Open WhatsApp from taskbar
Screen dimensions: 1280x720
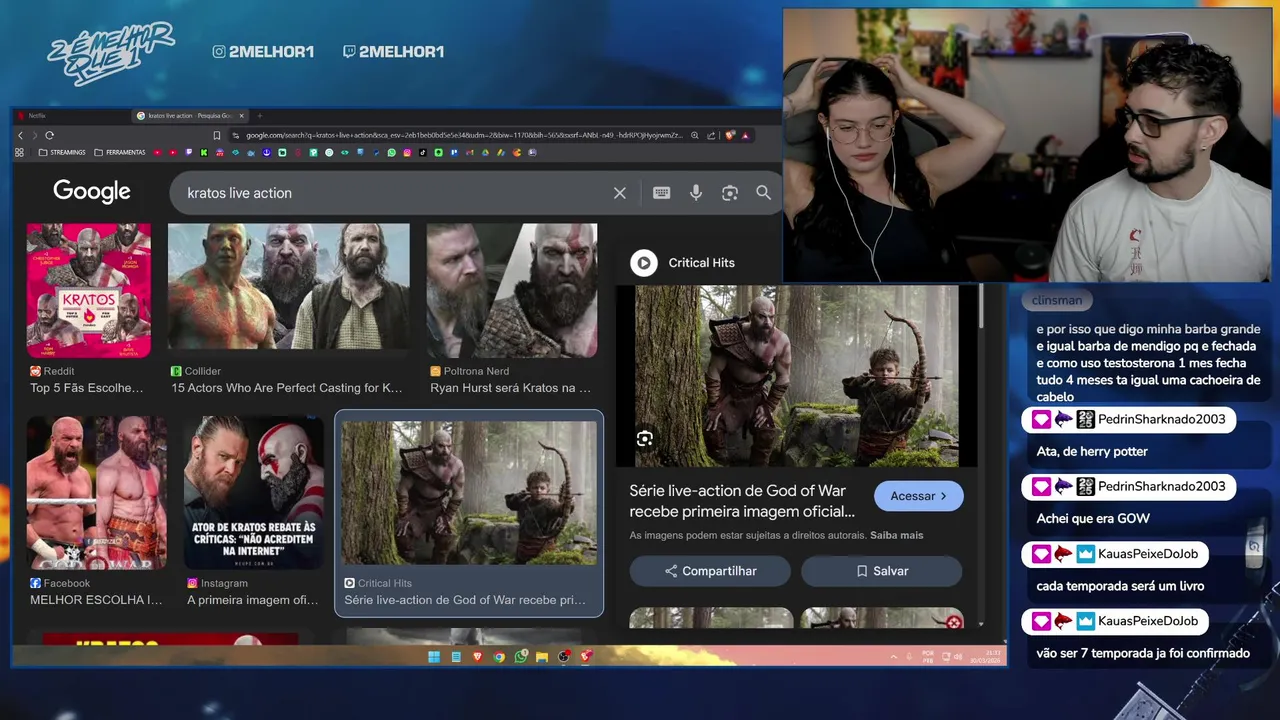521,657
